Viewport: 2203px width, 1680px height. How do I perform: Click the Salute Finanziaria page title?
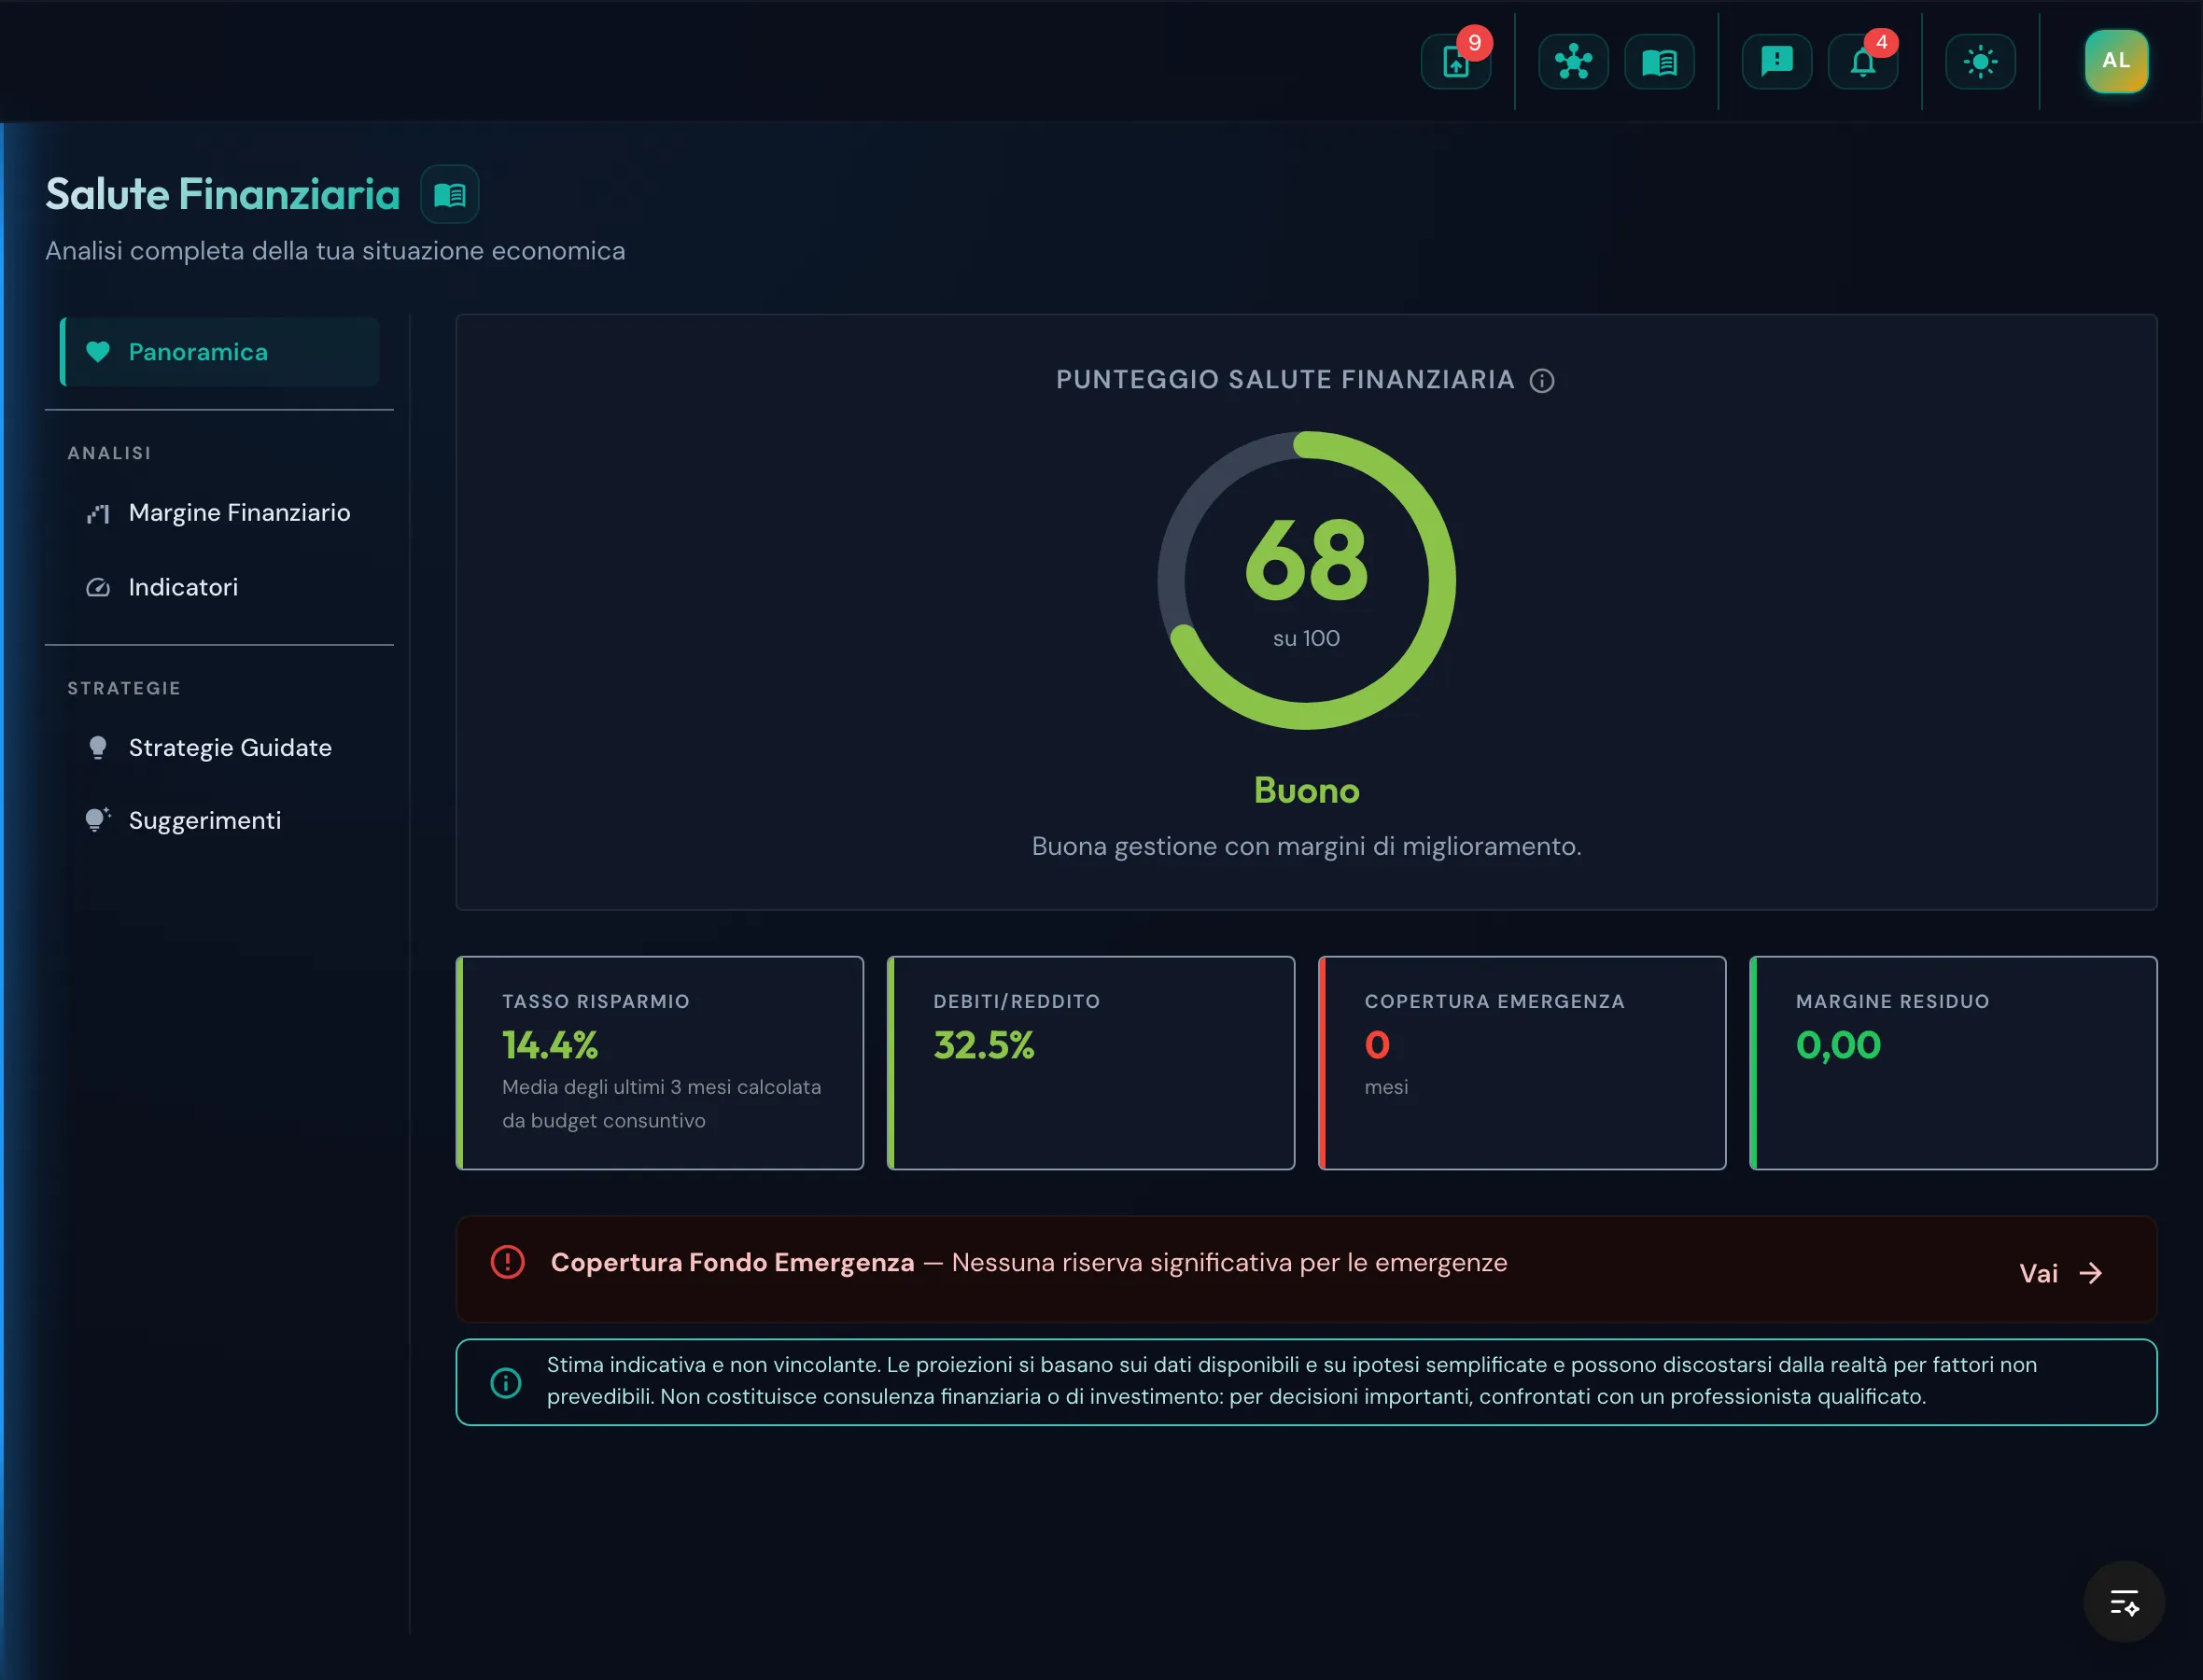pos(223,194)
